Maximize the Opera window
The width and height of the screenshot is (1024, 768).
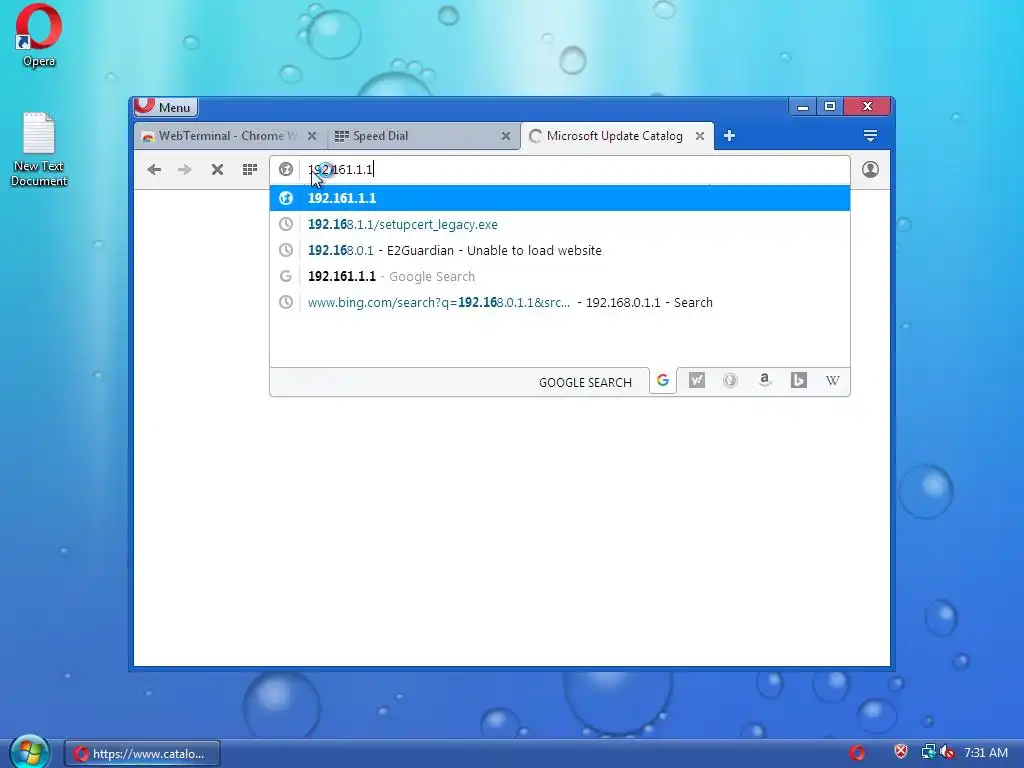829,106
